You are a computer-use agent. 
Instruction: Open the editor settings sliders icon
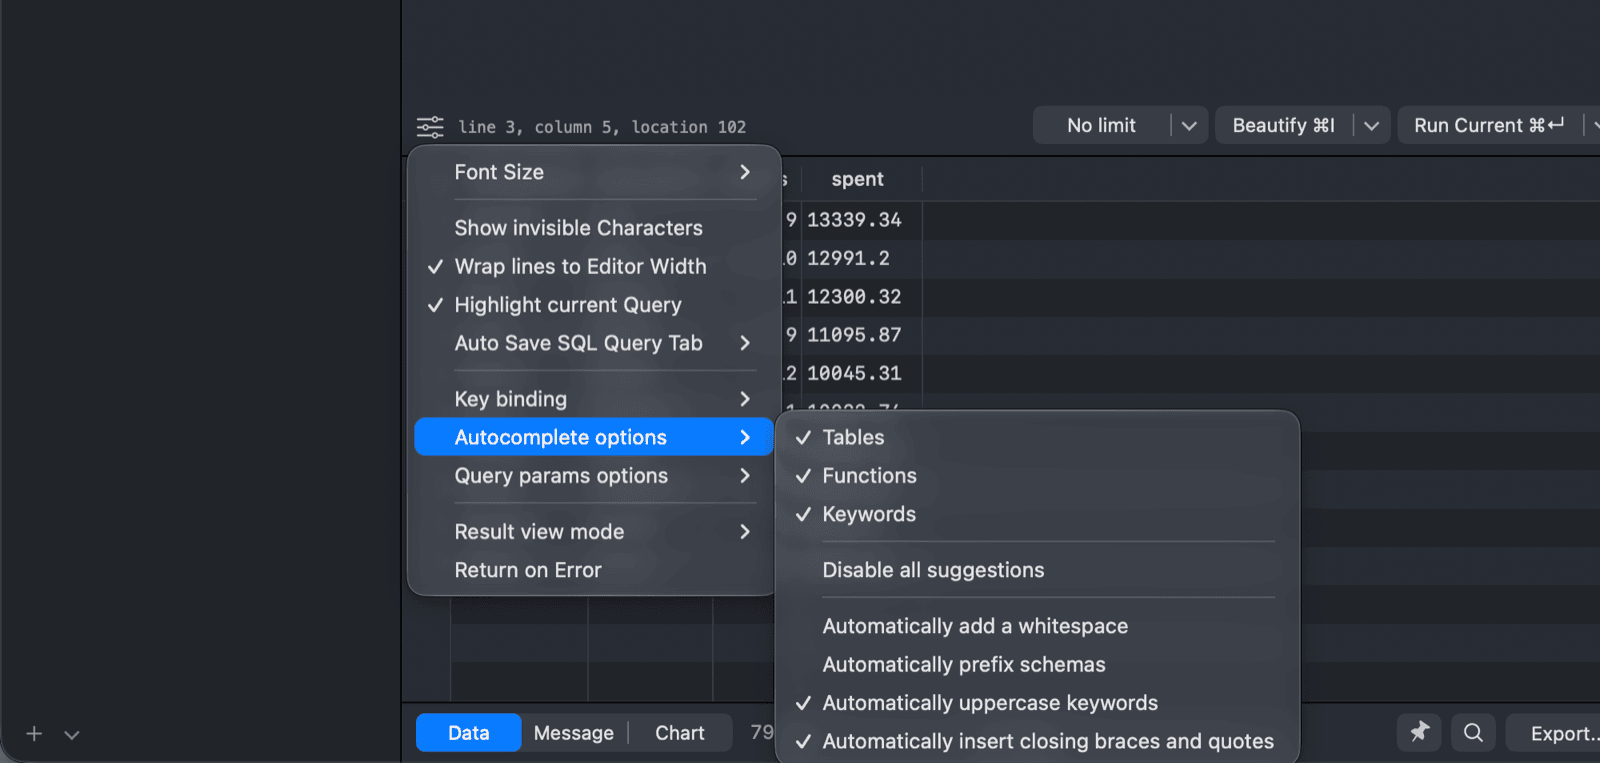(430, 127)
